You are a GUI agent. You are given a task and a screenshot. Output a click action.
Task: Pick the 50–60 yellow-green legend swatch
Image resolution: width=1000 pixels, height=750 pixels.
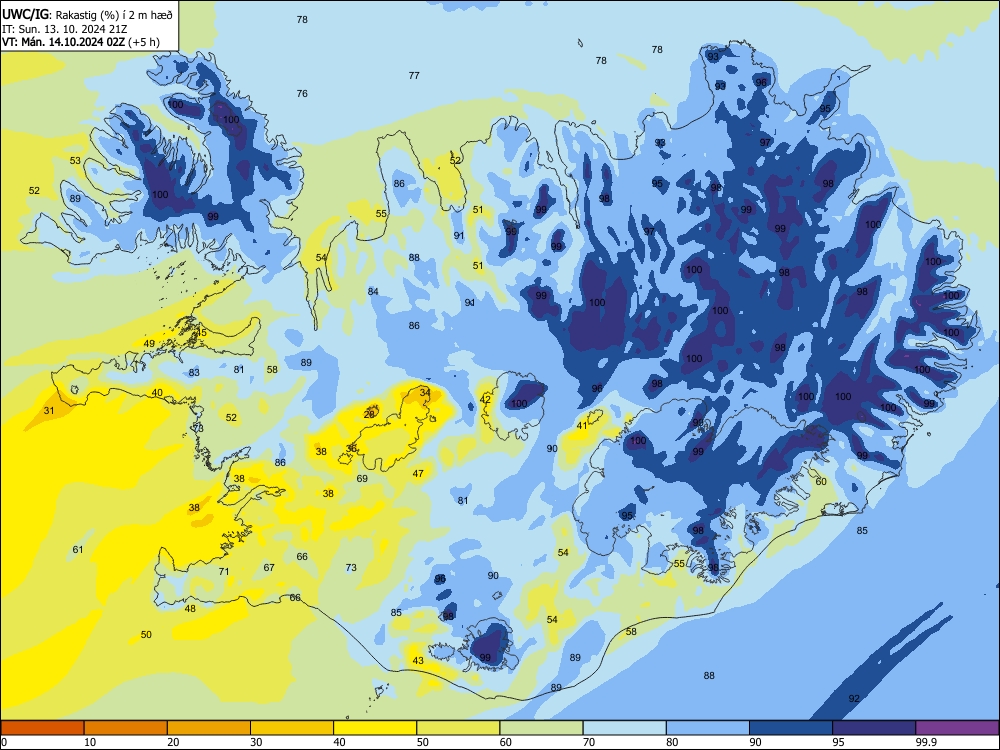tap(458, 728)
